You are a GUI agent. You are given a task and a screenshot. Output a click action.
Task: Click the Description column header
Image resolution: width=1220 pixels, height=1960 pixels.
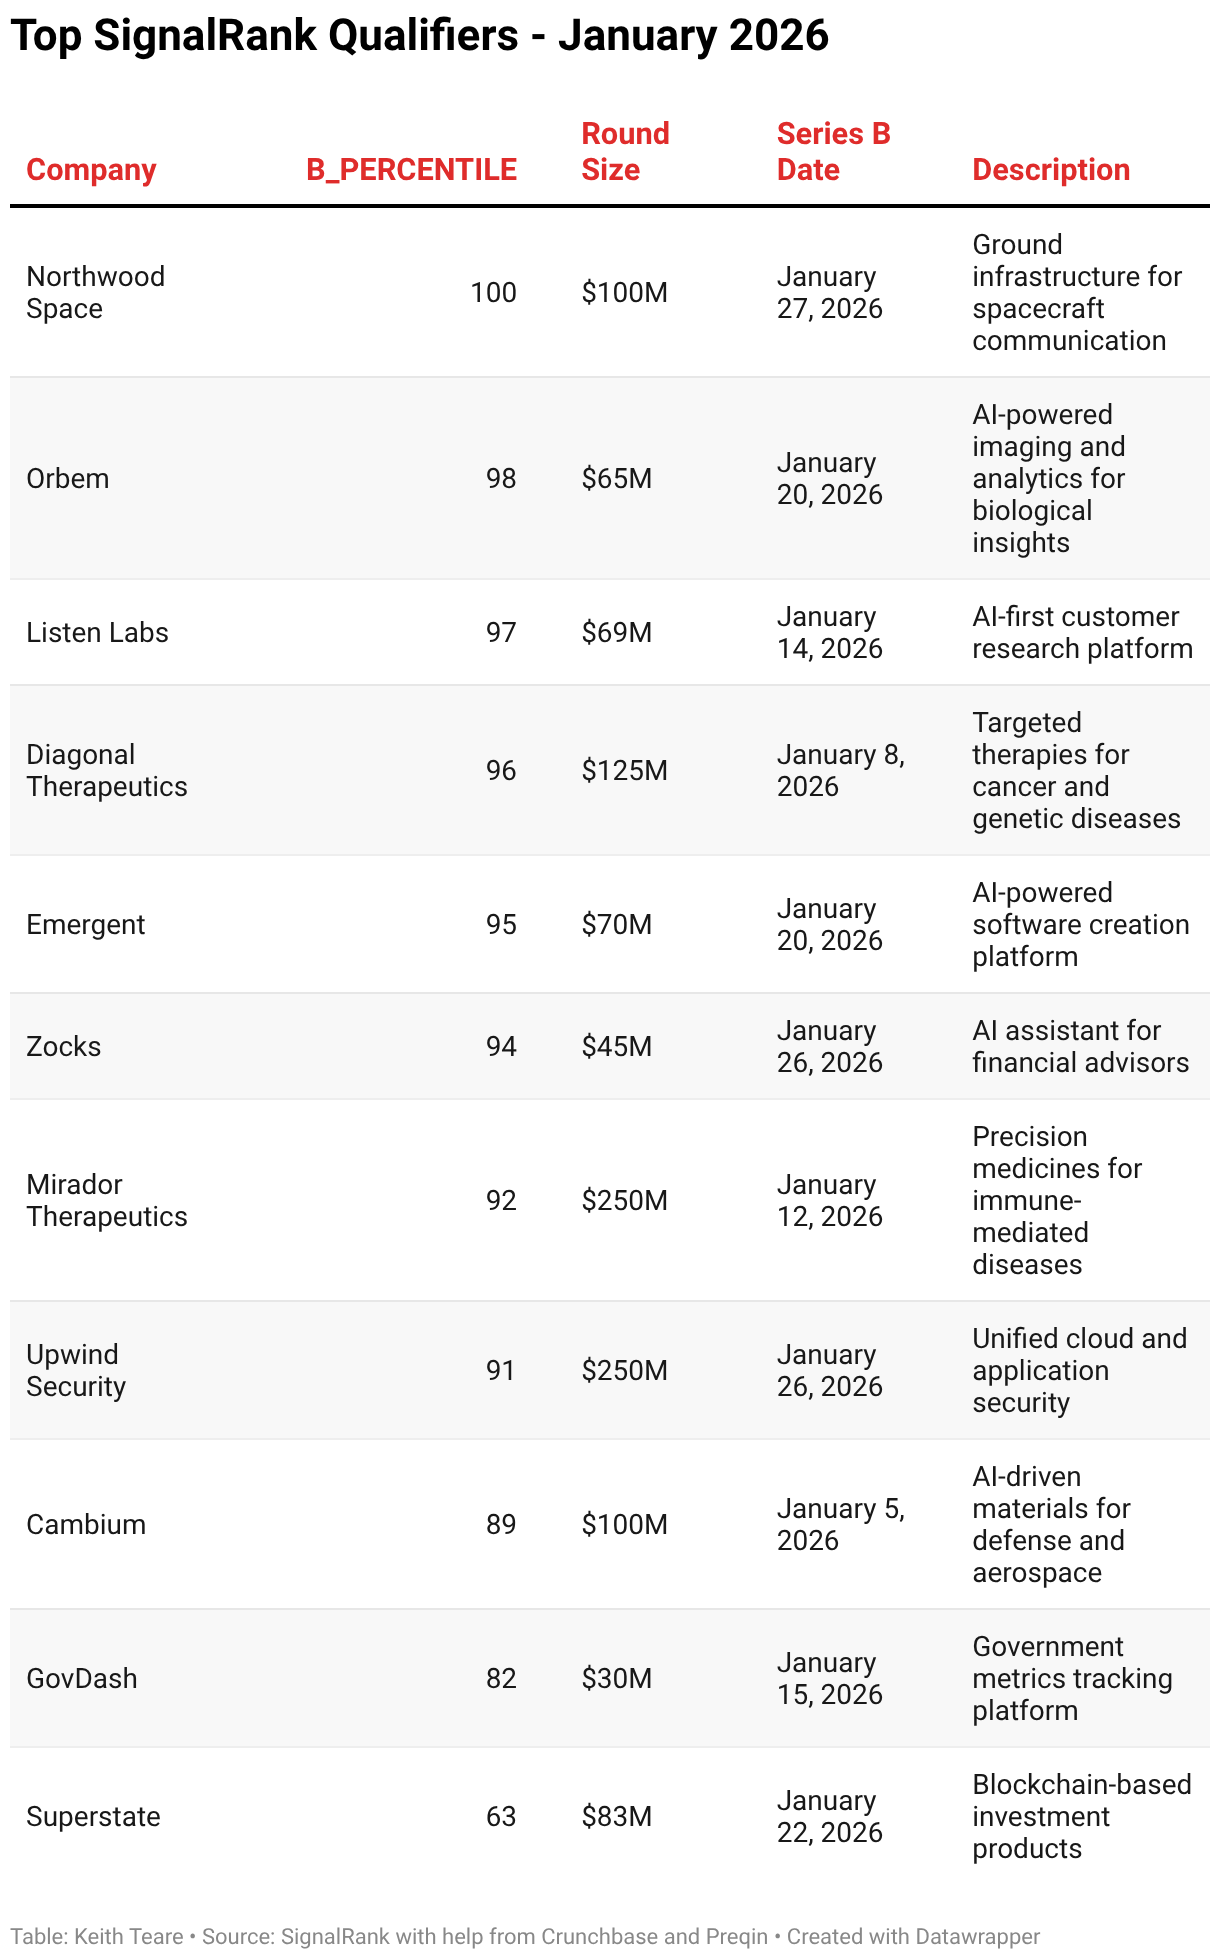pyautogui.click(x=1051, y=170)
